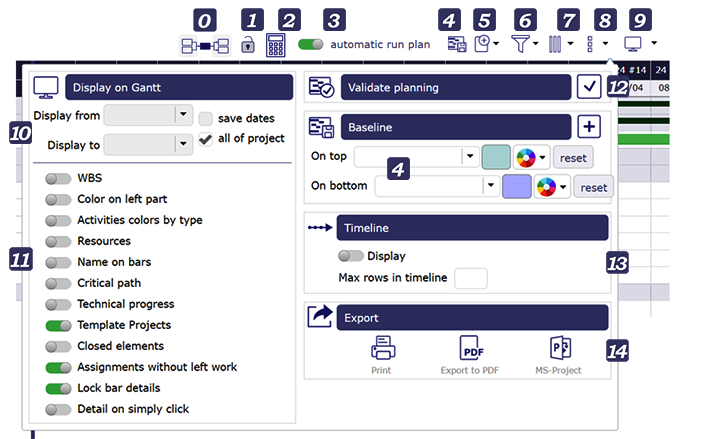The width and height of the screenshot is (720, 439).
Task: Click the Export header button
Action: [x=472, y=318]
